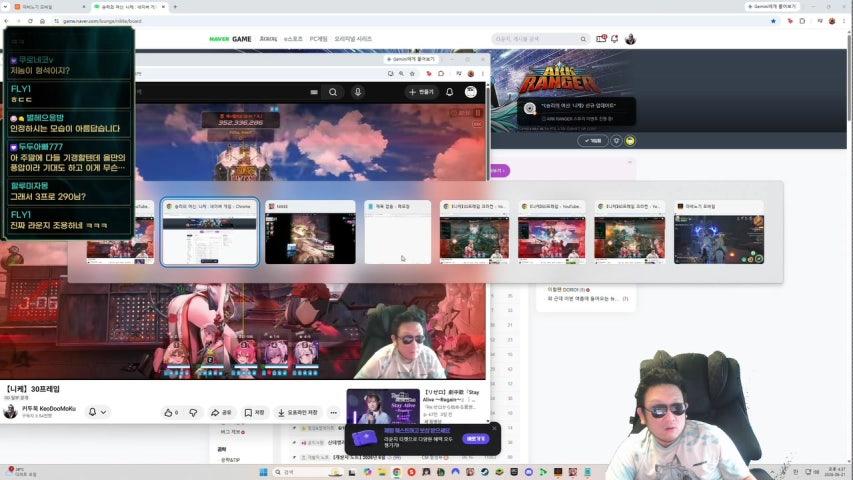Click the Naver Game search magnifier icon
853x480 pixels.
pyautogui.click(x=583, y=39)
